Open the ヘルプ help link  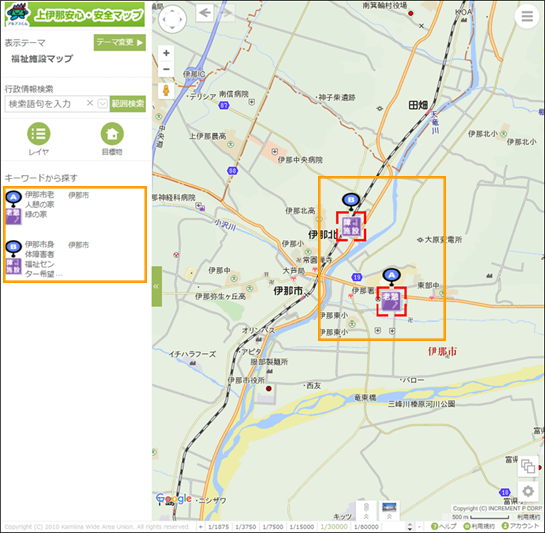click(x=444, y=526)
